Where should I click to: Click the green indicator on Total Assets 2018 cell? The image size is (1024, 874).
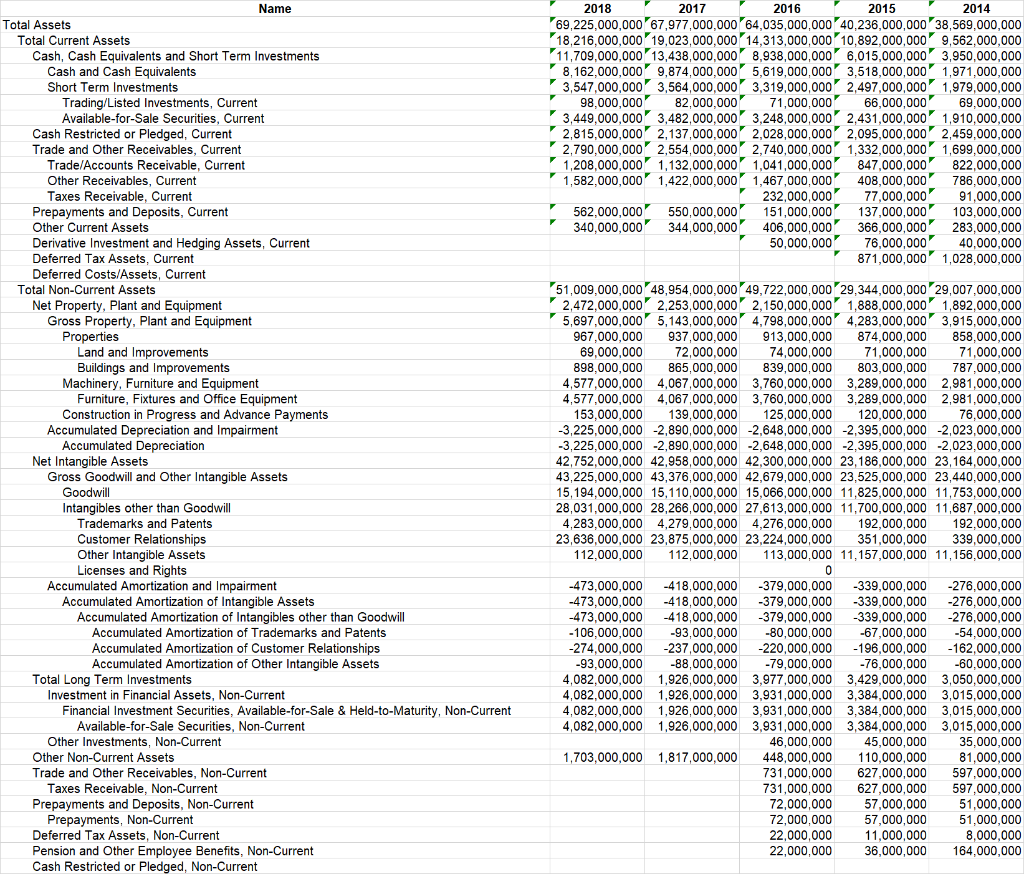tap(552, 20)
